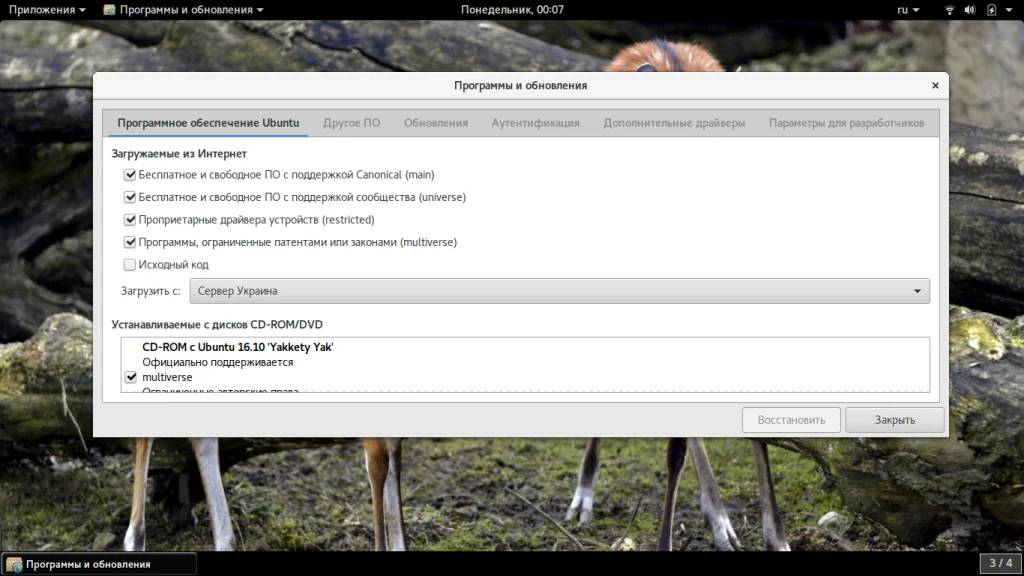Image resolution: width=1024 pixels, height=576 pixels.
Task: Toggle community (universe) software checkbox
Action: coord(130,197)
